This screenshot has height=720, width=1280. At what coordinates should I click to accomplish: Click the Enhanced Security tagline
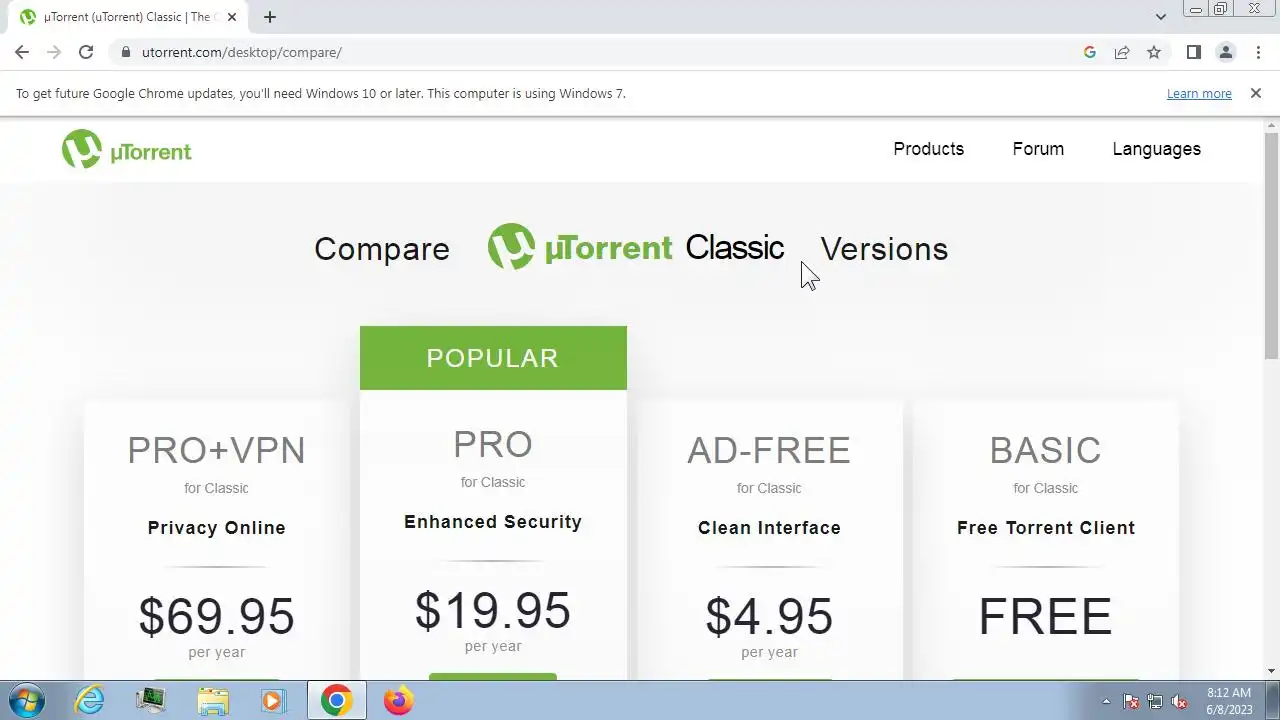(x=493, y=522)
